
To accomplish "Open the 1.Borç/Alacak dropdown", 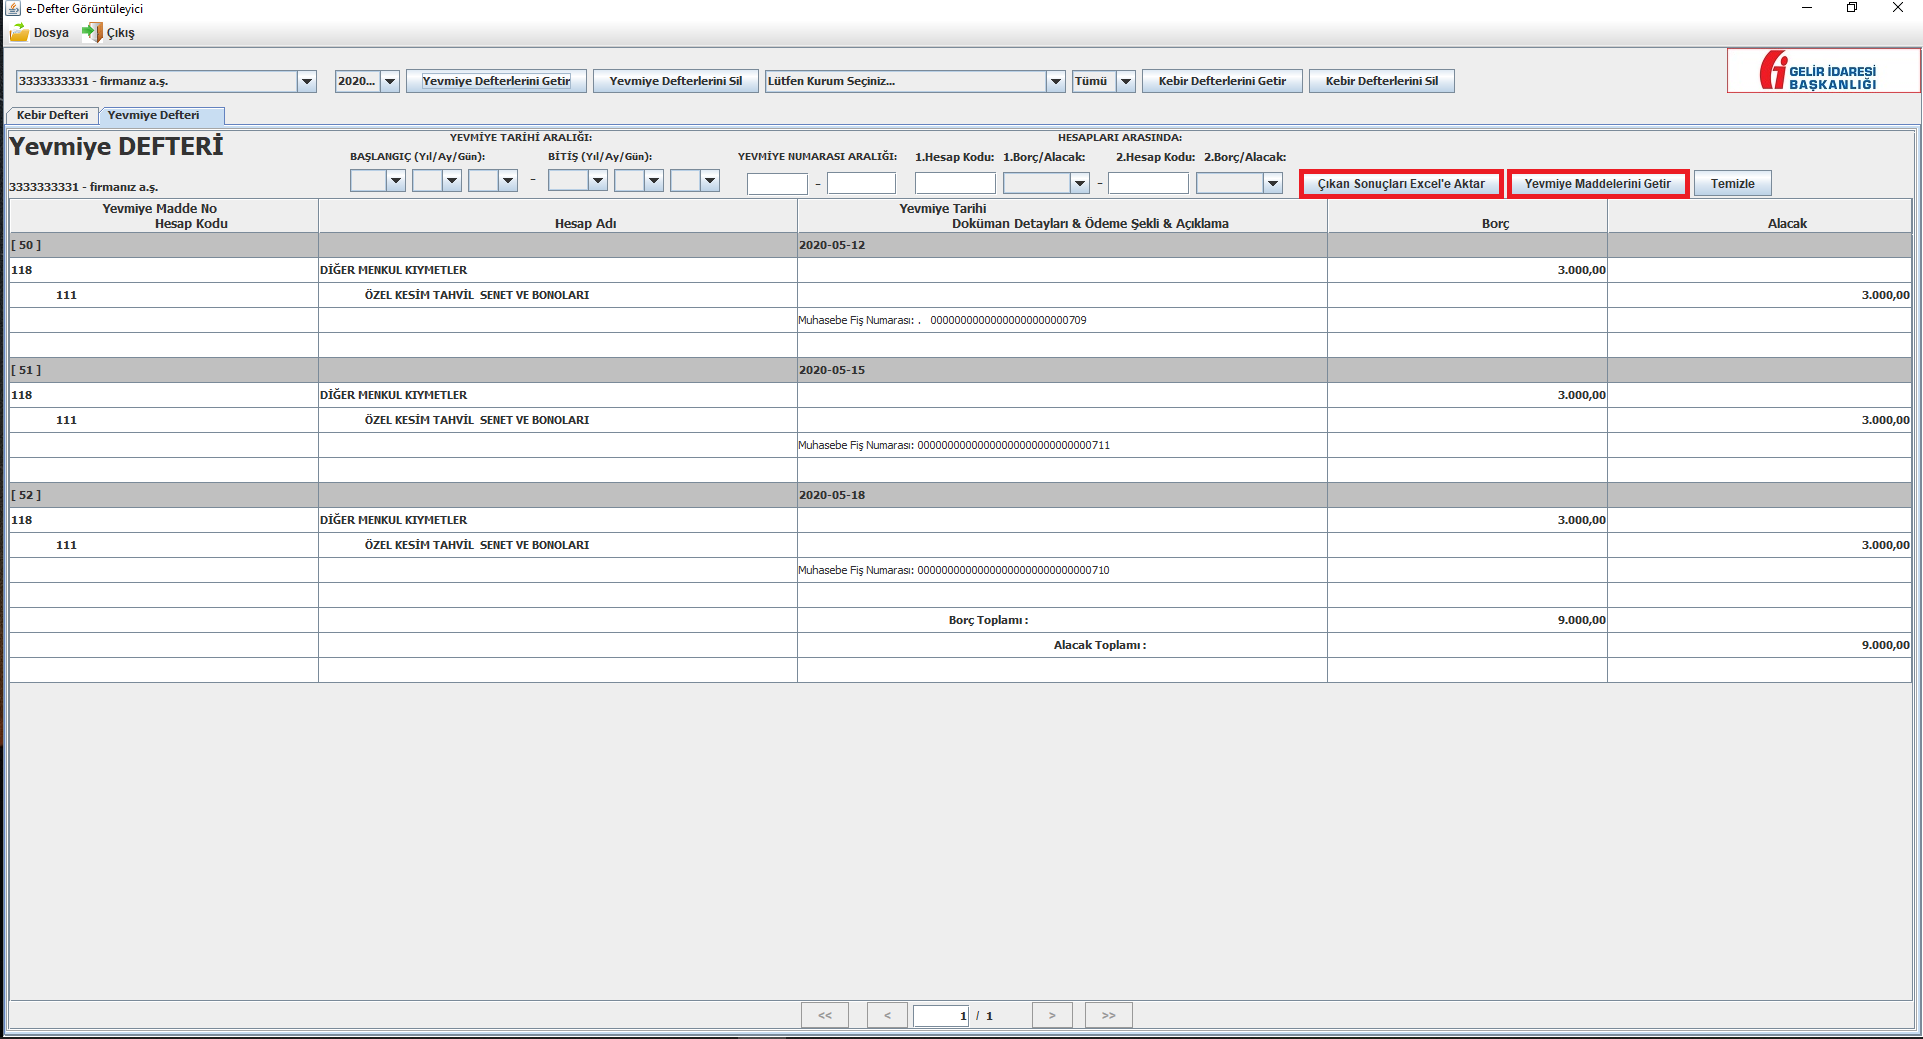I will click(x=1079, y=183).
